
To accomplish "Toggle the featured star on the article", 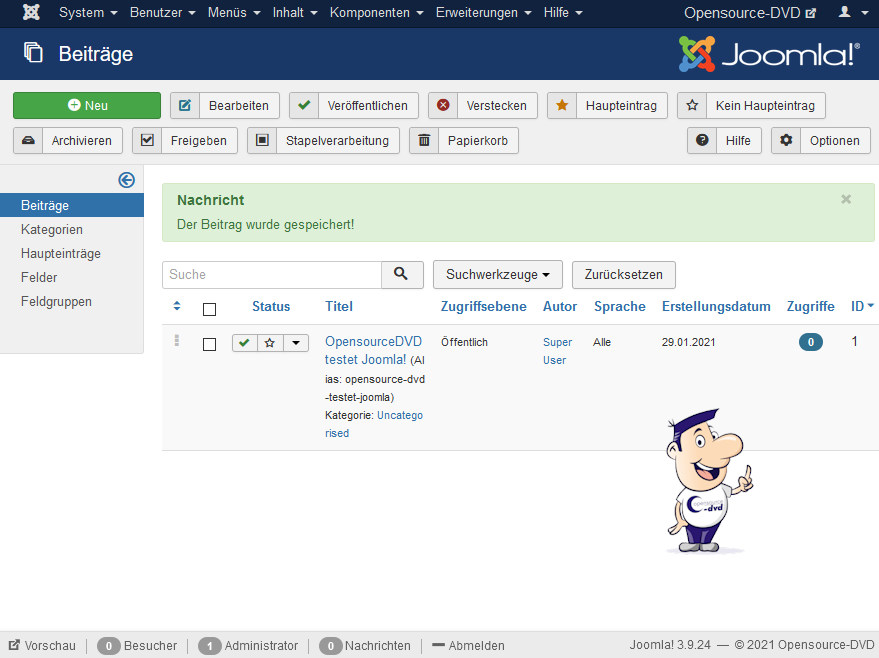I will pyautogui.click(x=270, y=343).
